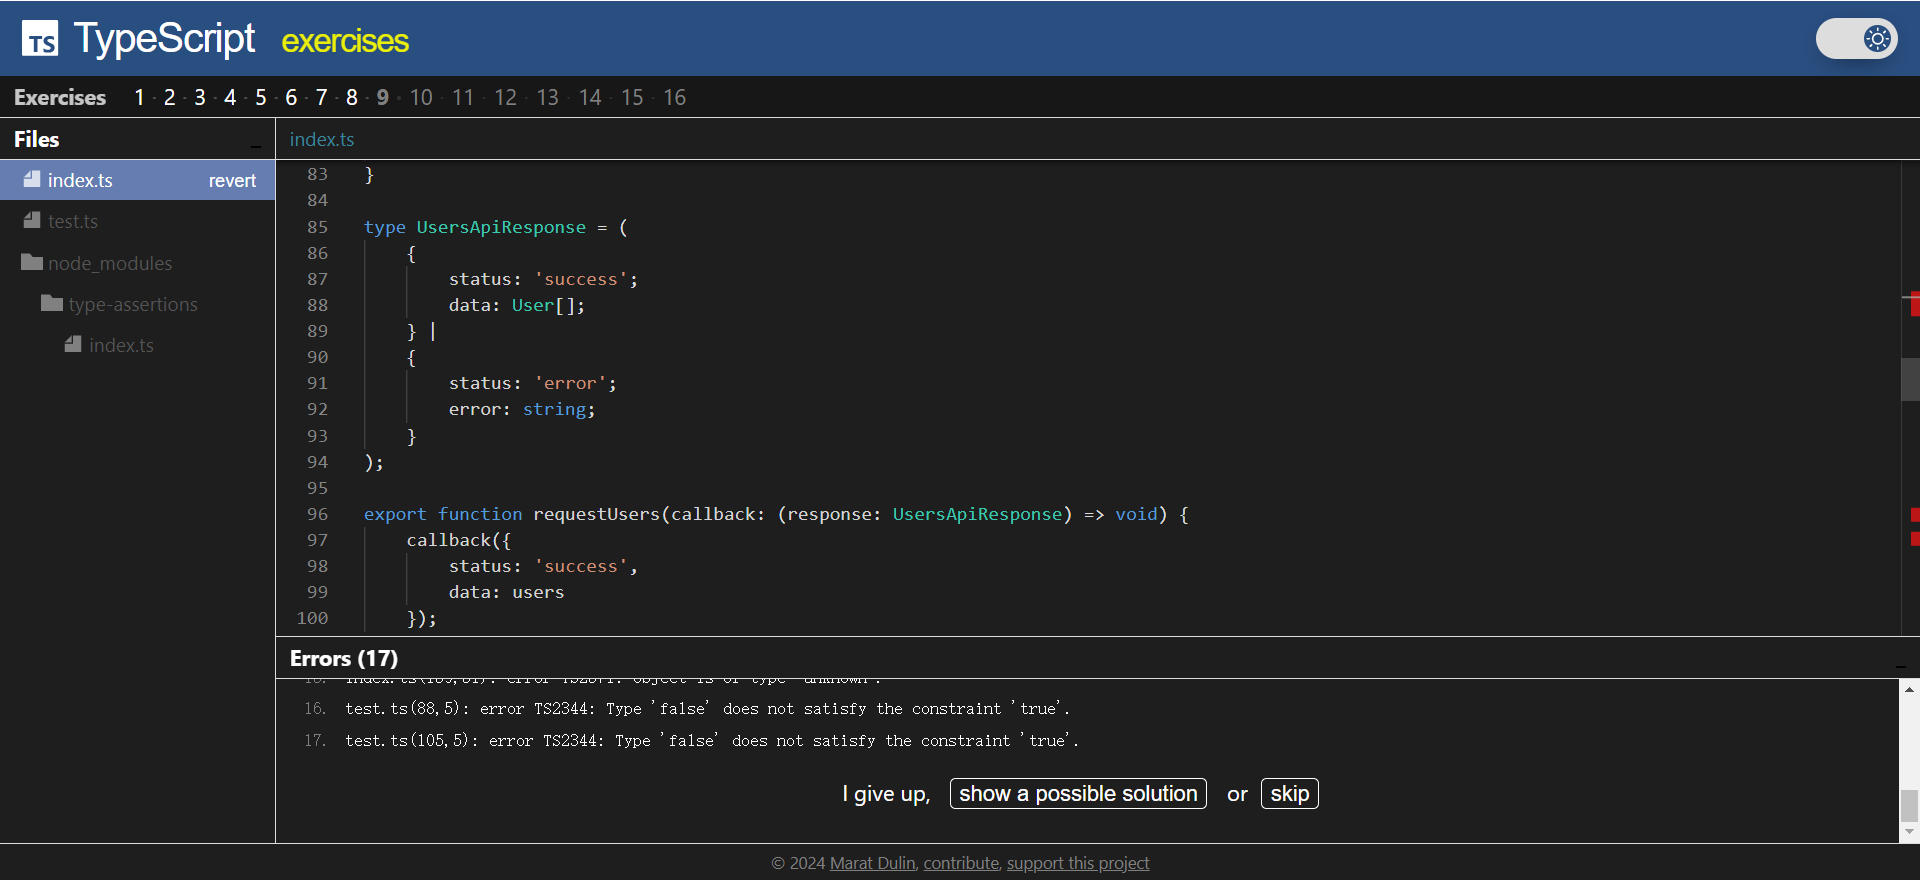Image resolution: width=1920 pixels, height=880 pixels.
Task: Revert changes to index.ts
Action: pos(232,181)
